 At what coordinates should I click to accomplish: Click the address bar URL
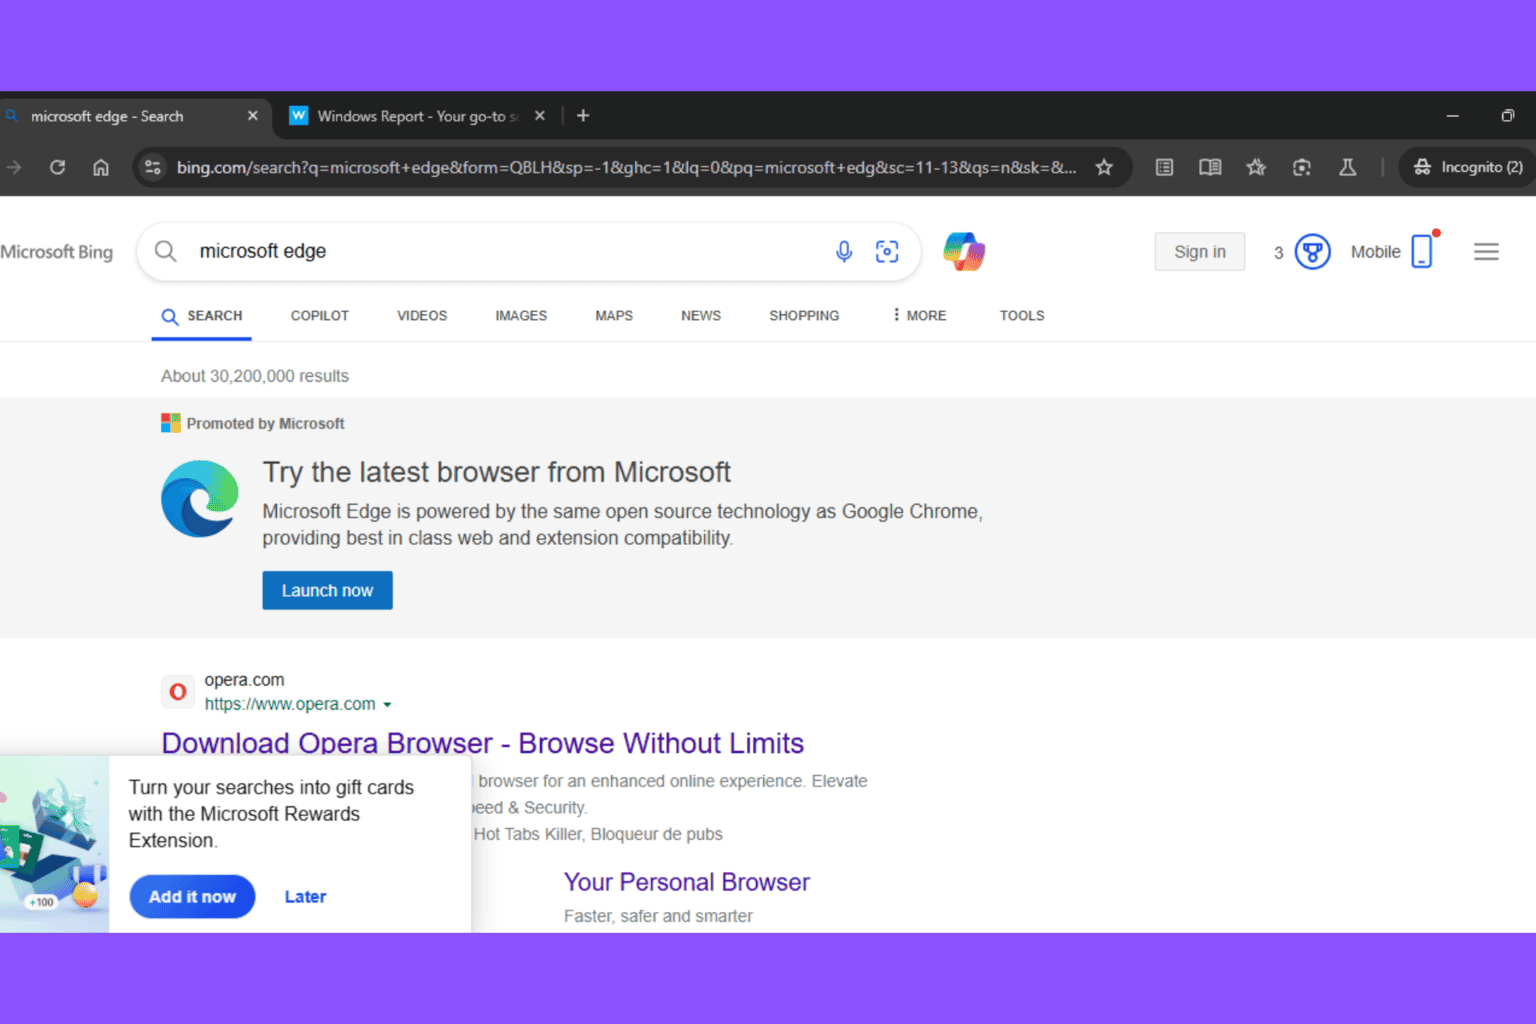[626, 167]
